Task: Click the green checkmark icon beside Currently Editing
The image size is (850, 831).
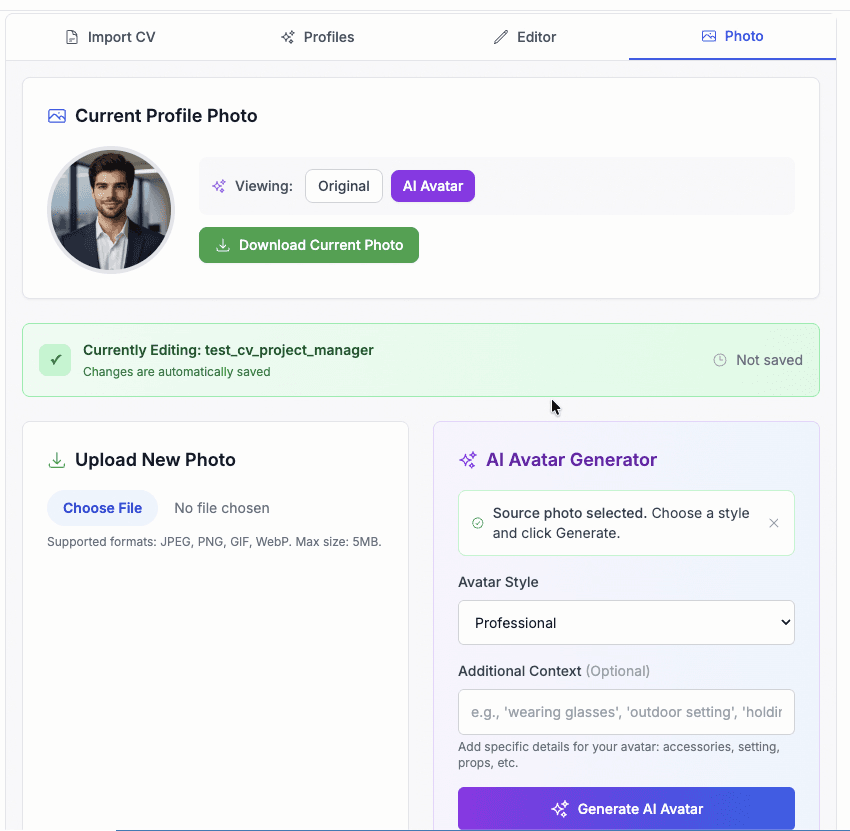Action: [x=55, y=360]
